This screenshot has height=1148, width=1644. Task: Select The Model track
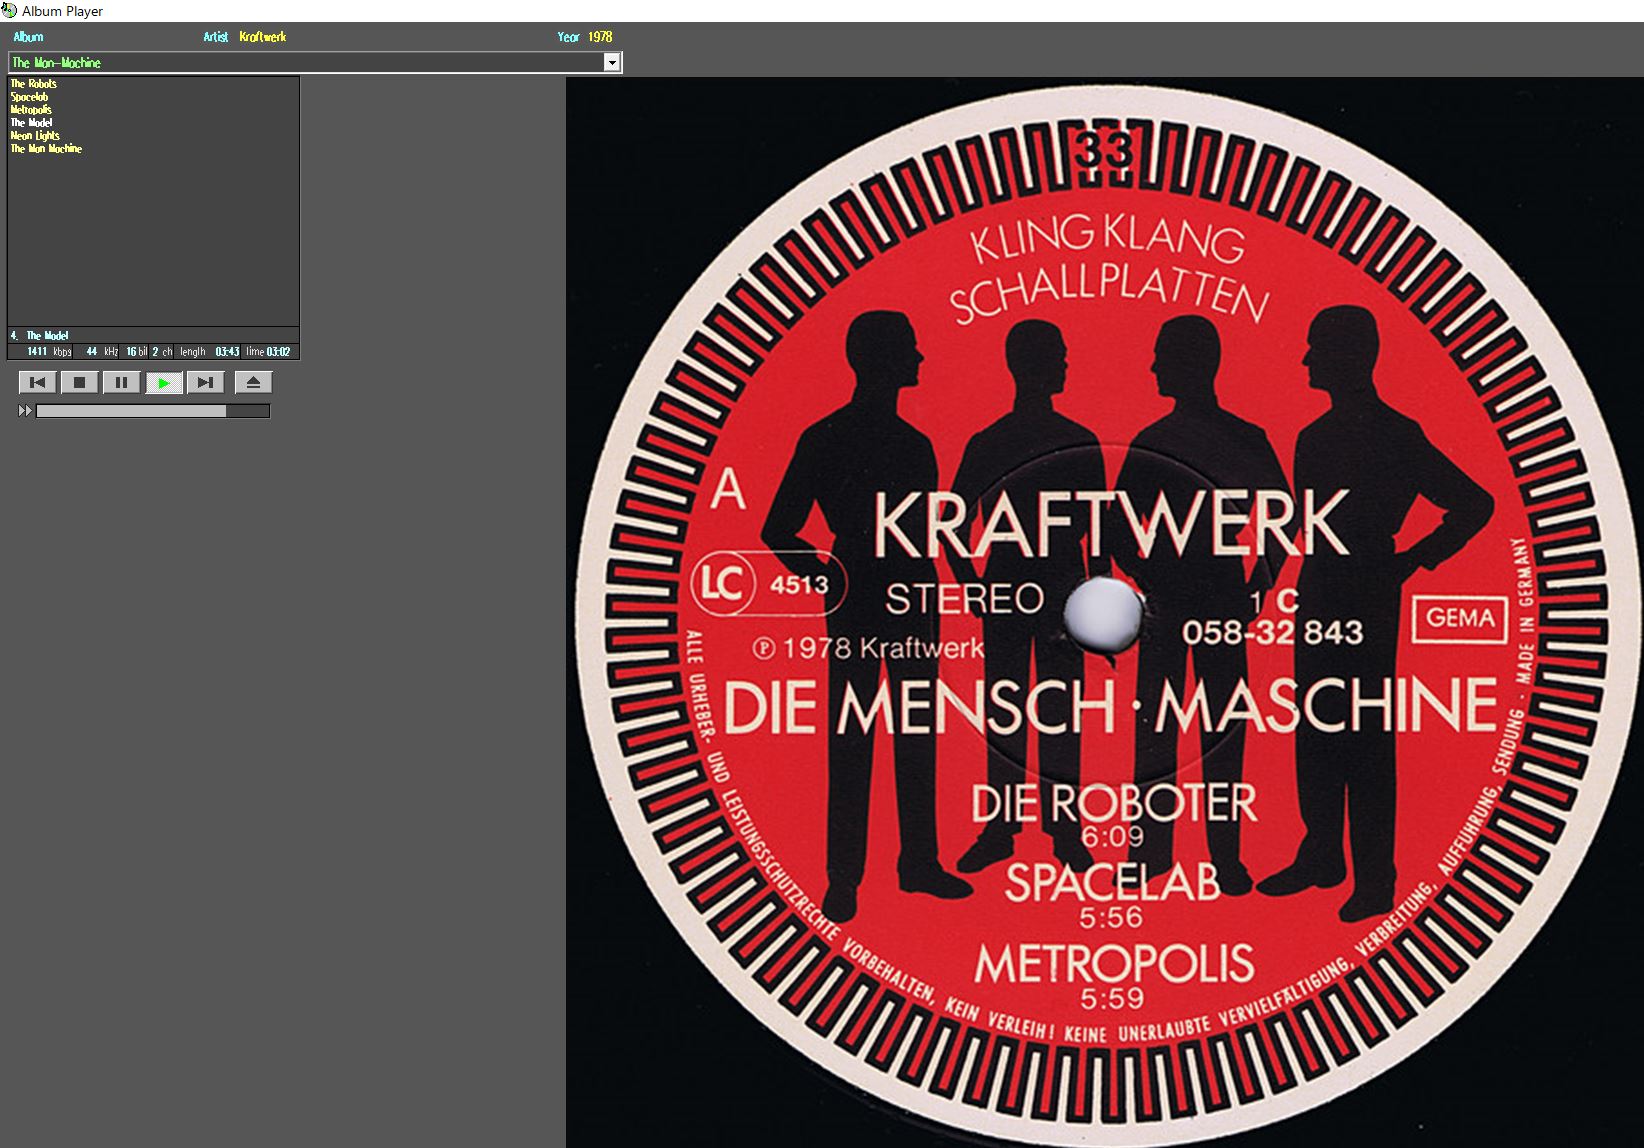pos(31,123)
